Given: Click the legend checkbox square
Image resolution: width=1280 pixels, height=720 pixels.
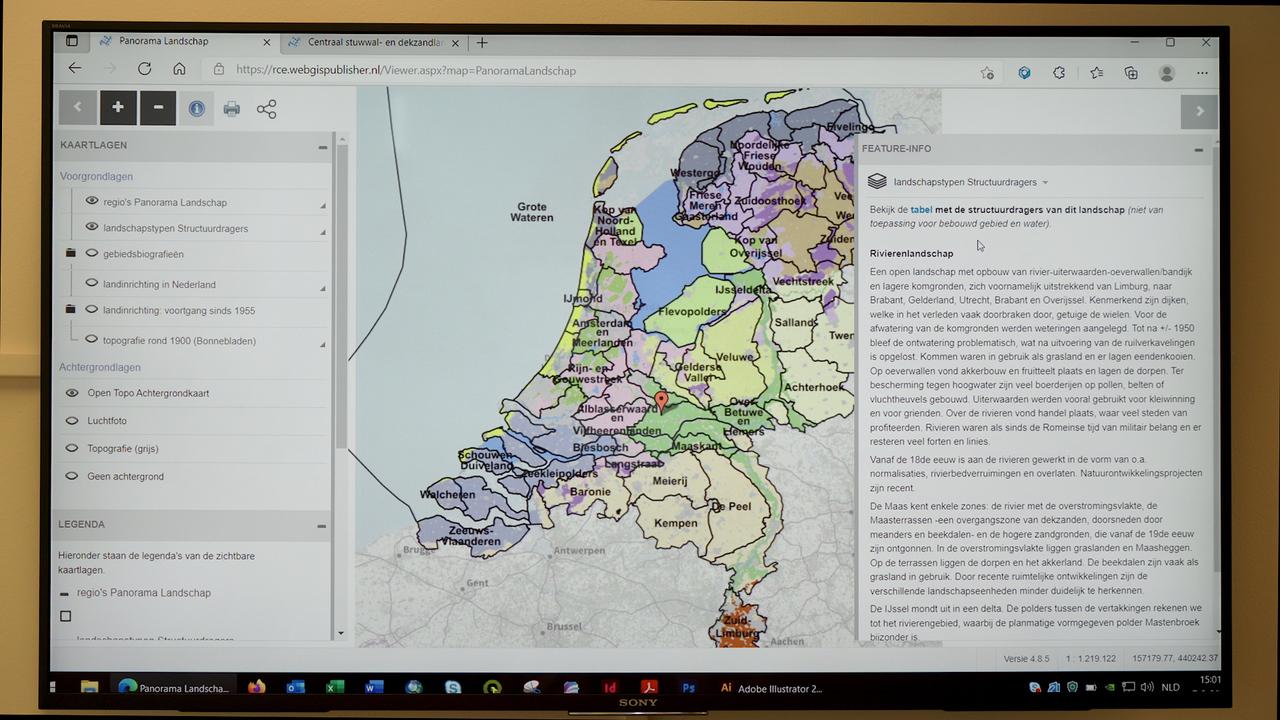Looking at the screenshot, I should (x=66, y=616).
